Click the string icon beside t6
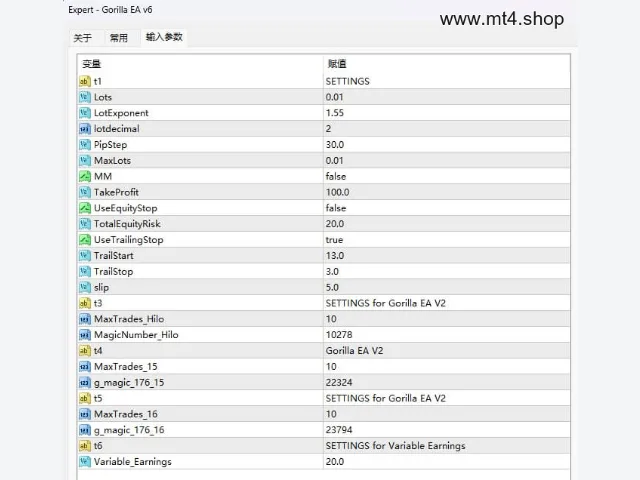Screen dimensions: 640x480 (84, 446)
